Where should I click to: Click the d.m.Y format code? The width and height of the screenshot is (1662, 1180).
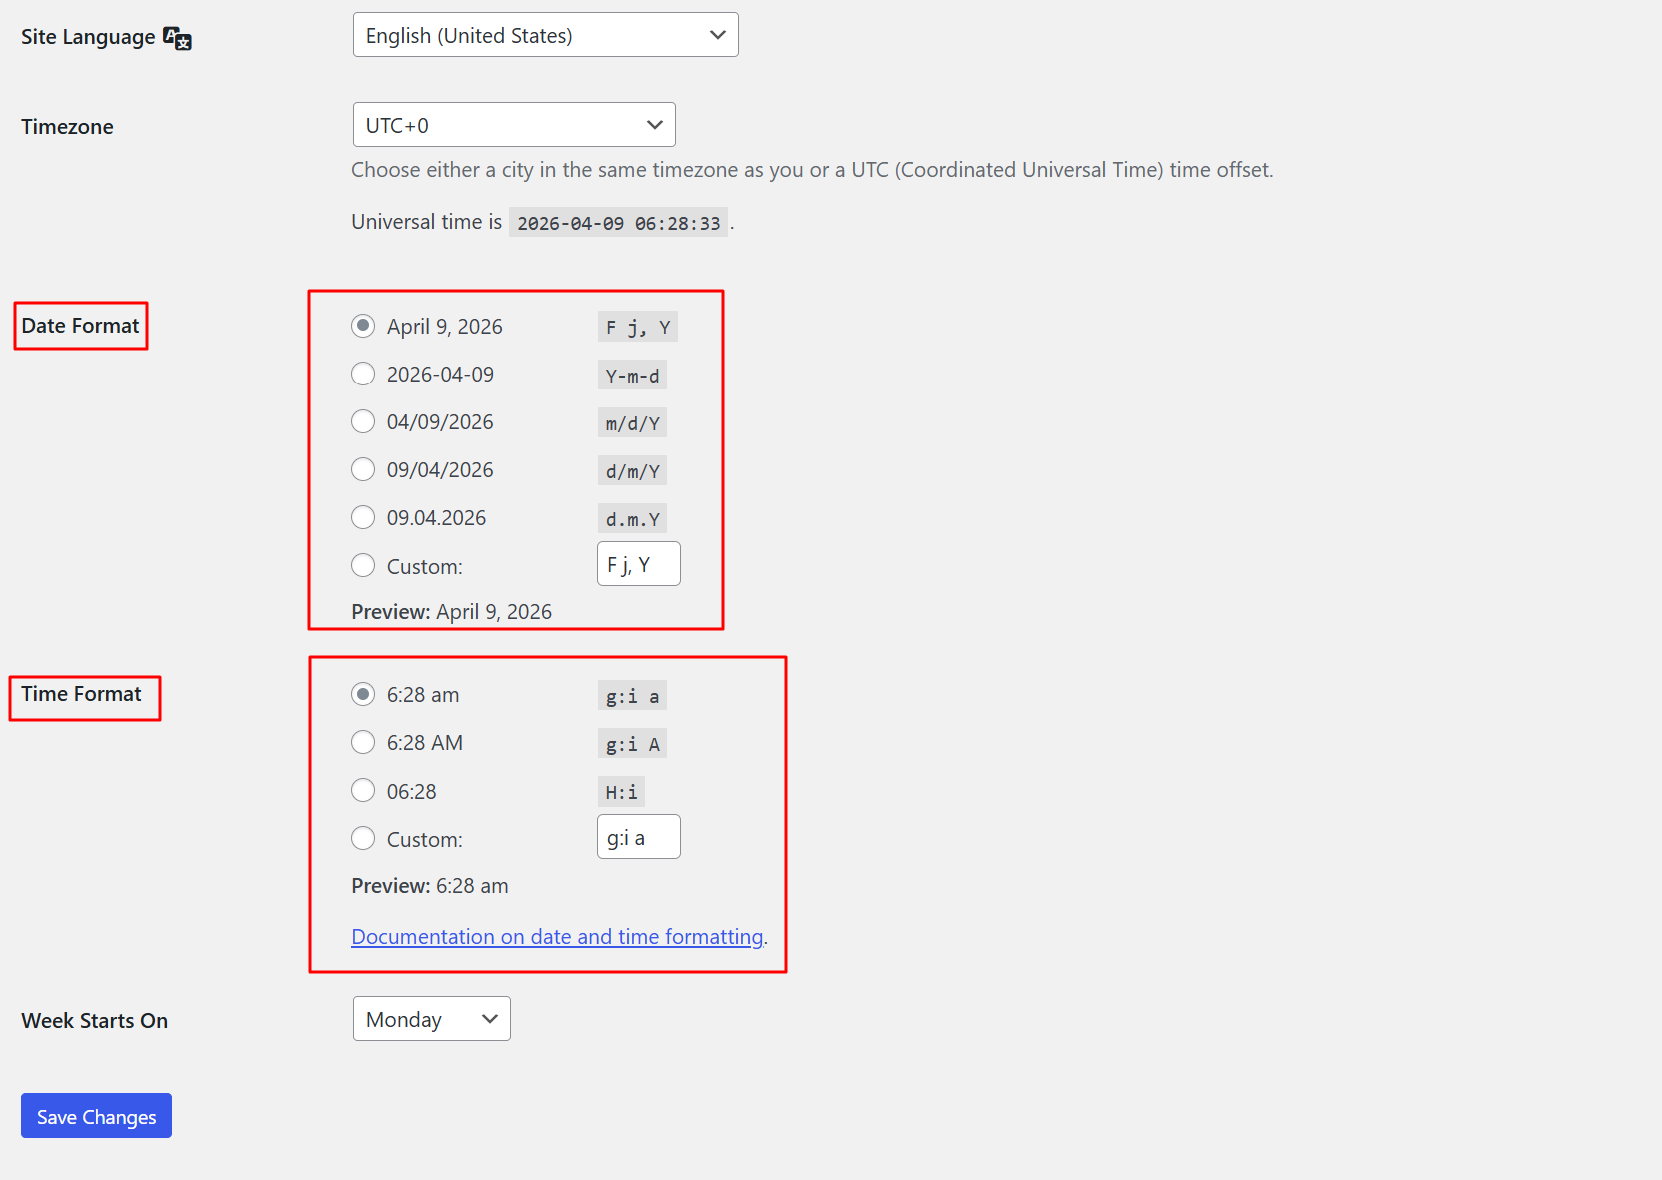click(x=632, y=519)
